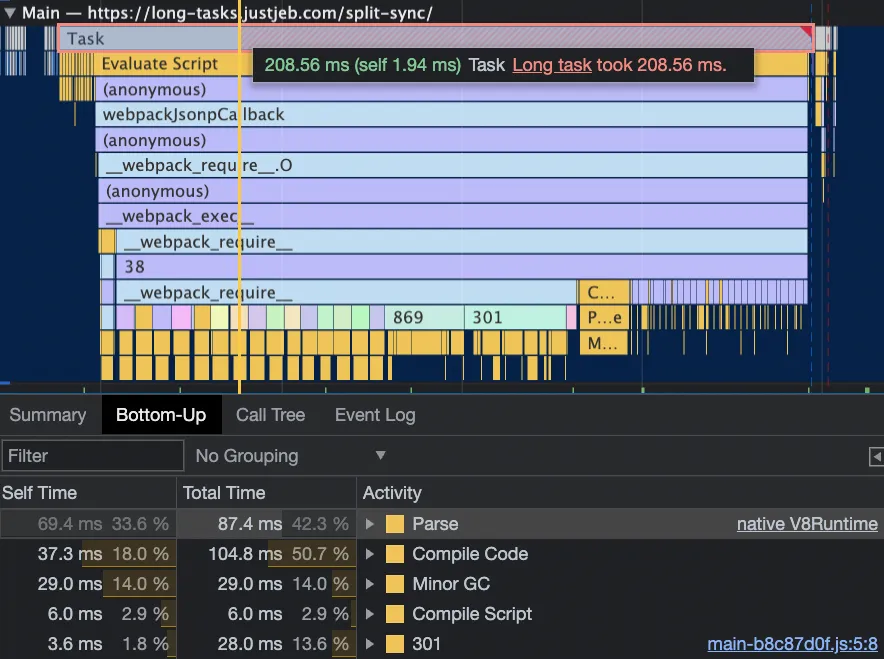Sort by Total Time column header

(267, 493)
